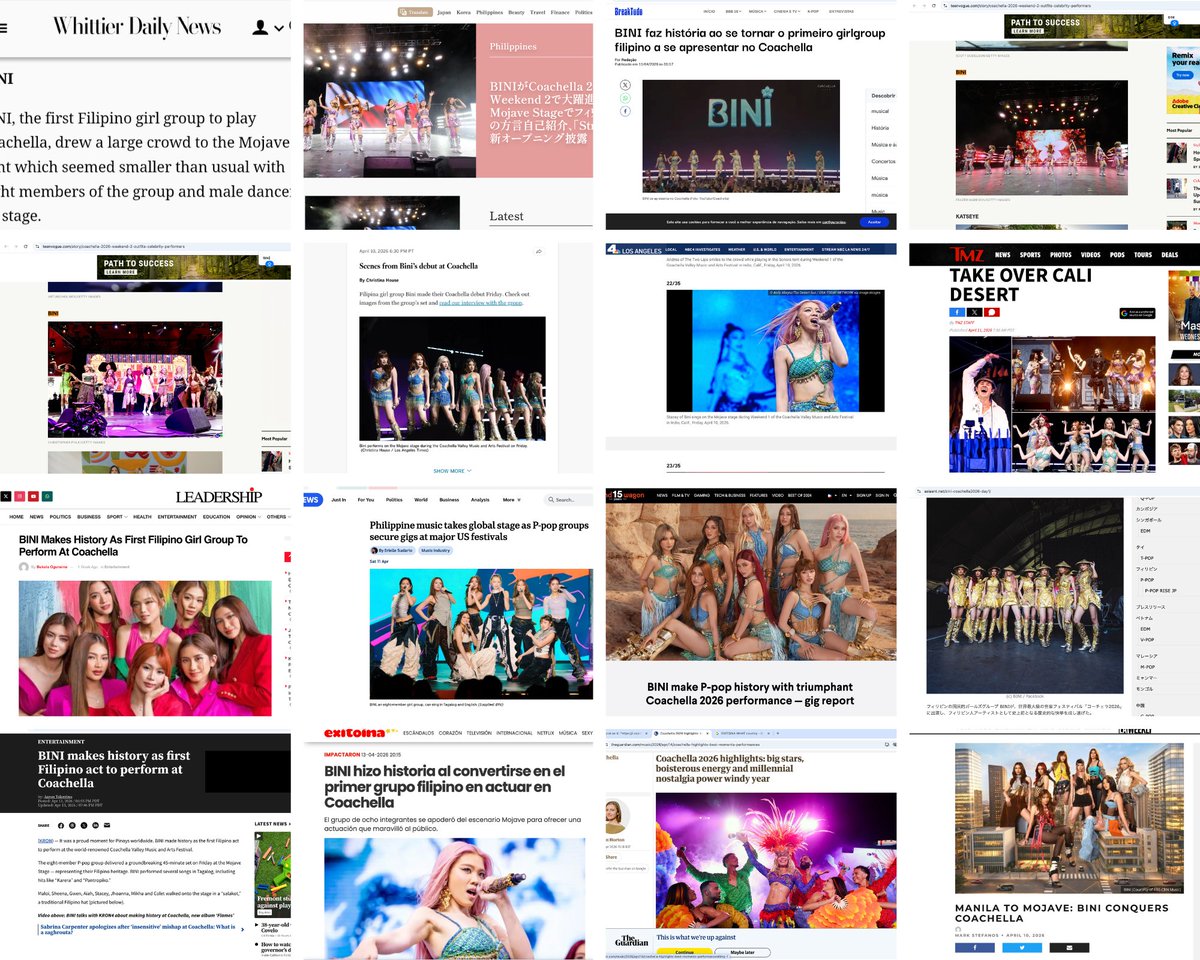Screen dimensions: 1200x960
Task: Click the Google preferred source button on TMZ
Action: [x=1138, y=313]
